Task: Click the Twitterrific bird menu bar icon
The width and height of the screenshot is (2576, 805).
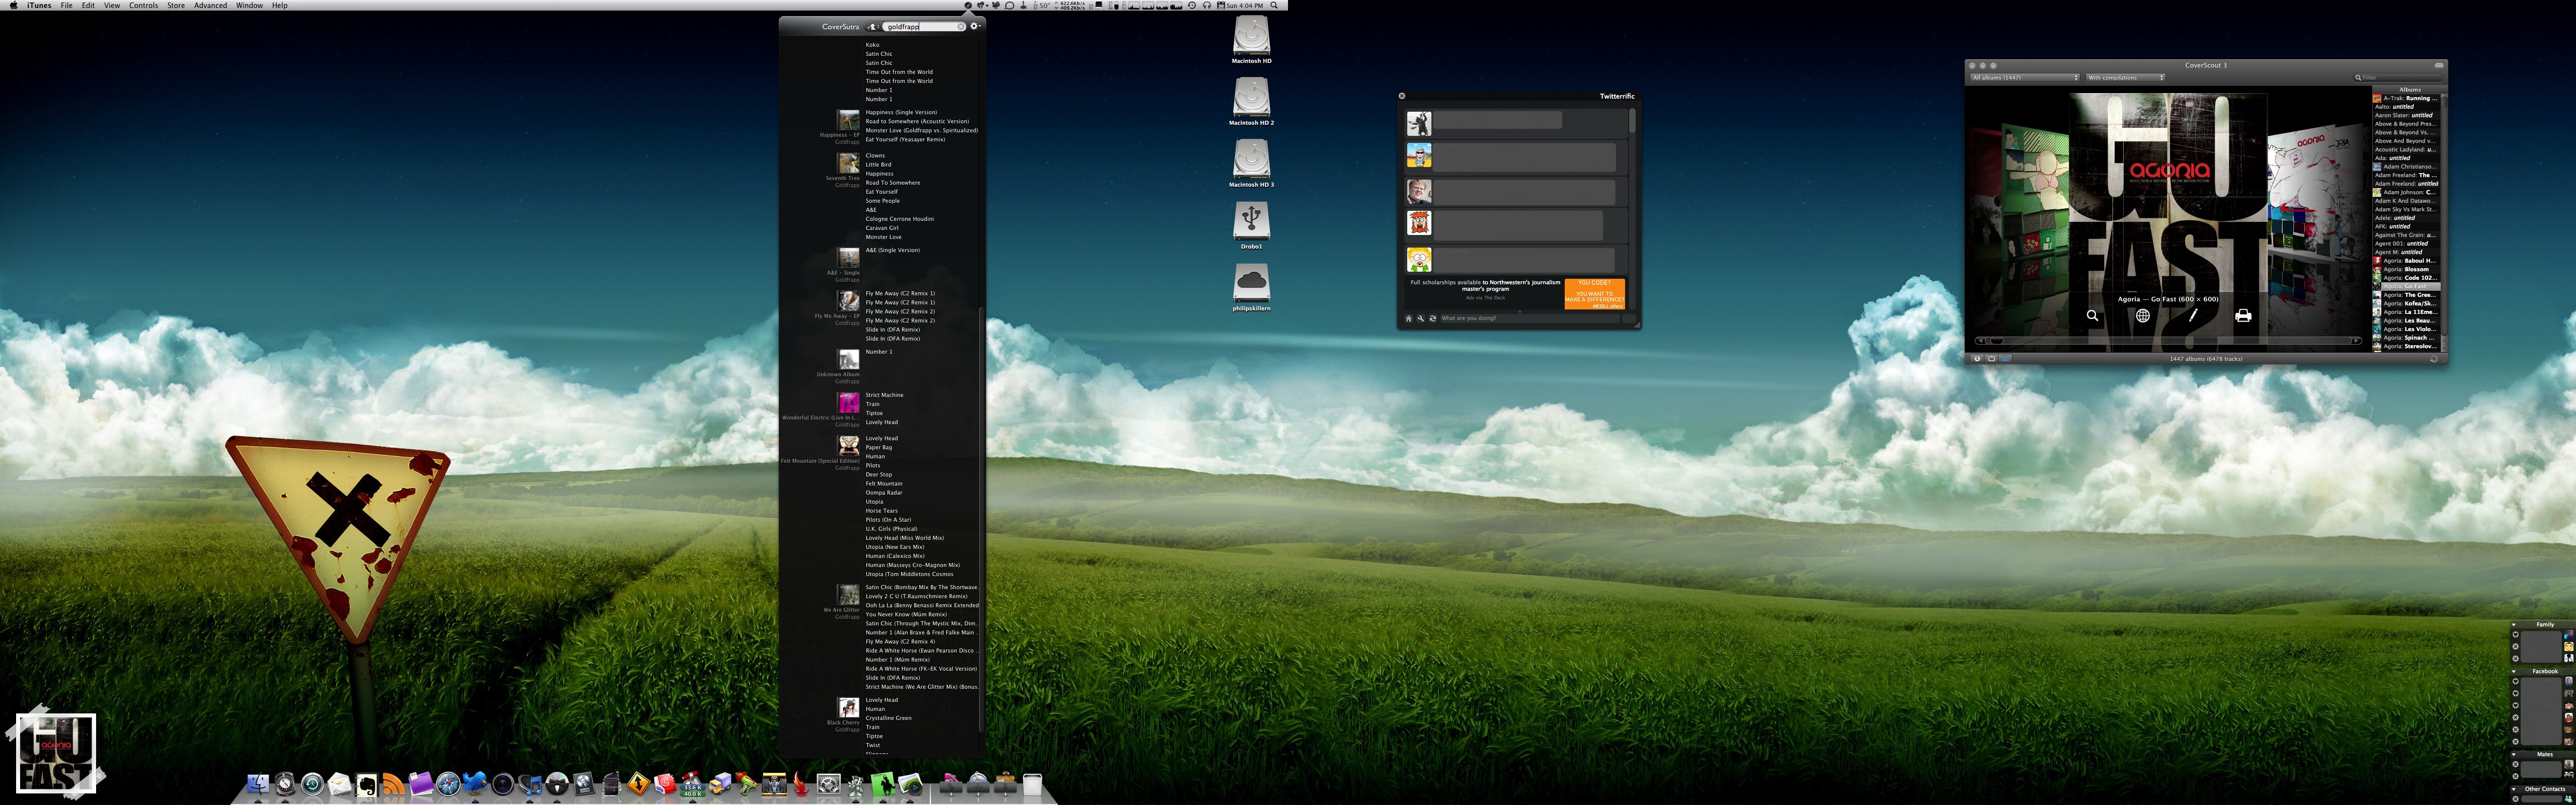Action: click(996, 5)
